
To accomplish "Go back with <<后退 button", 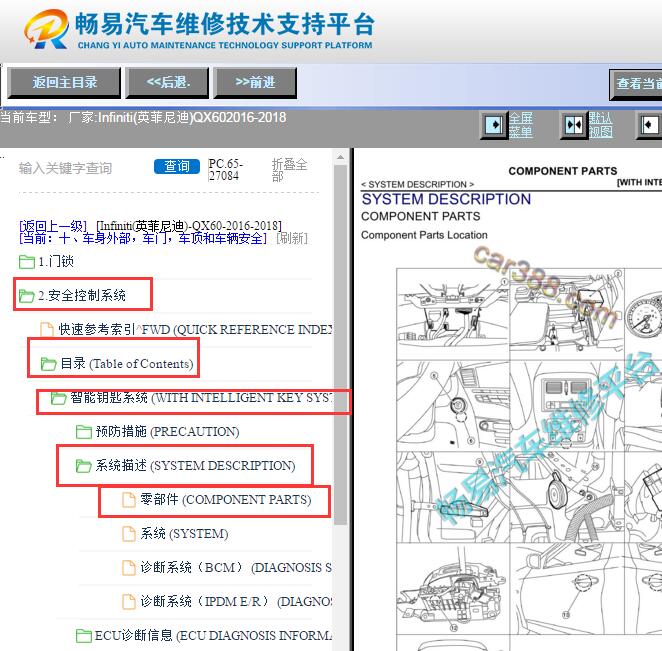I will pos(168,82).
